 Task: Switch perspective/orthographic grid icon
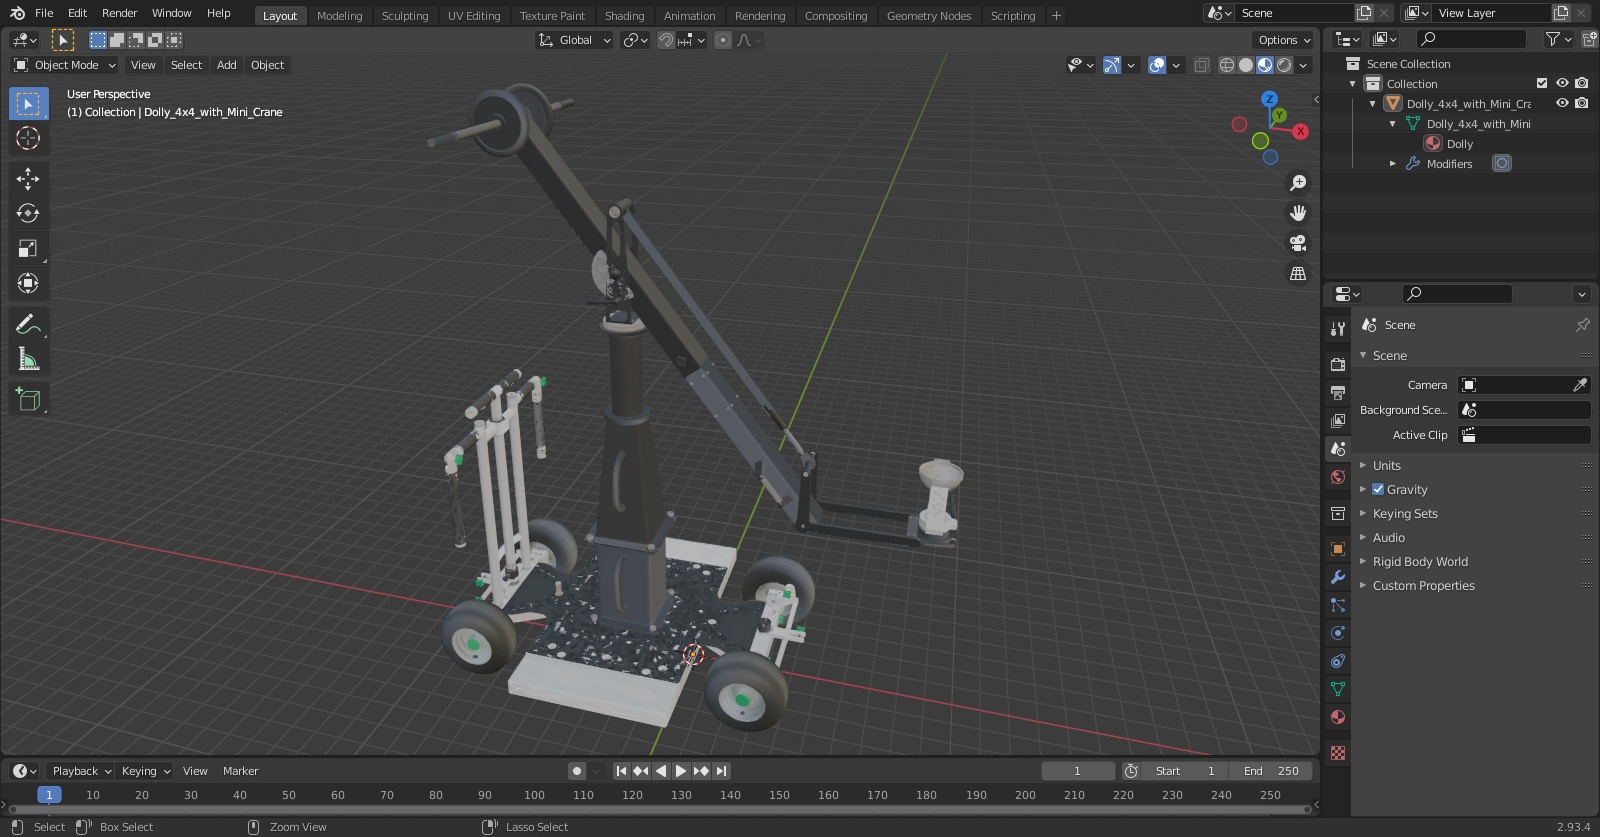[1298, 273]
